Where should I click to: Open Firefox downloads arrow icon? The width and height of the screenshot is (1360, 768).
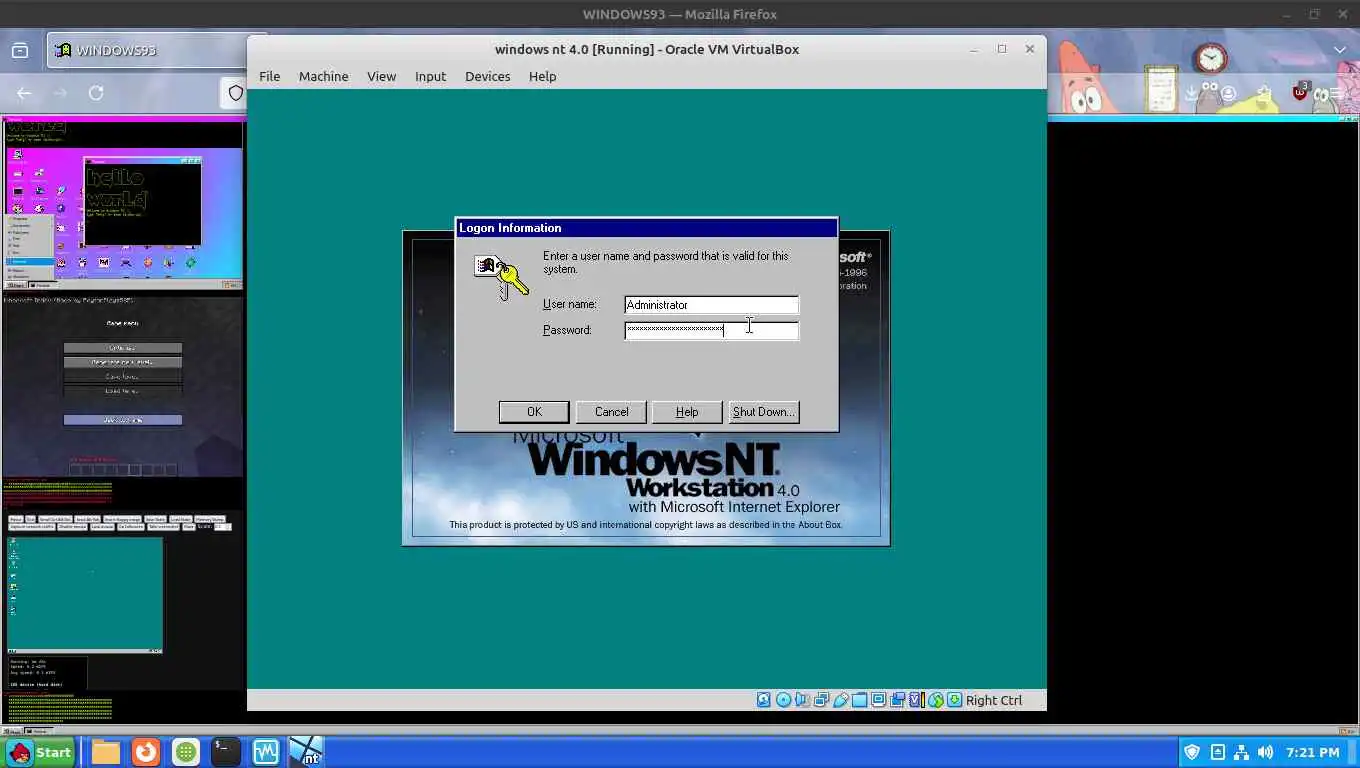pos(1192,92)
